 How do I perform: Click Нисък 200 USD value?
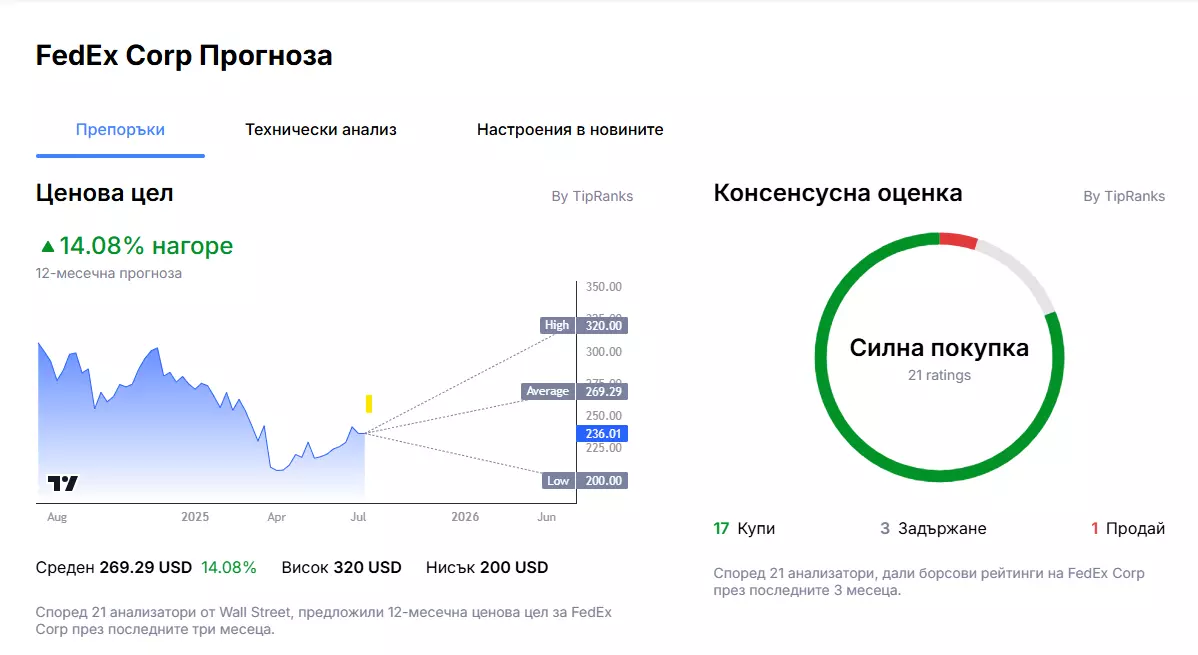(487, 568)
